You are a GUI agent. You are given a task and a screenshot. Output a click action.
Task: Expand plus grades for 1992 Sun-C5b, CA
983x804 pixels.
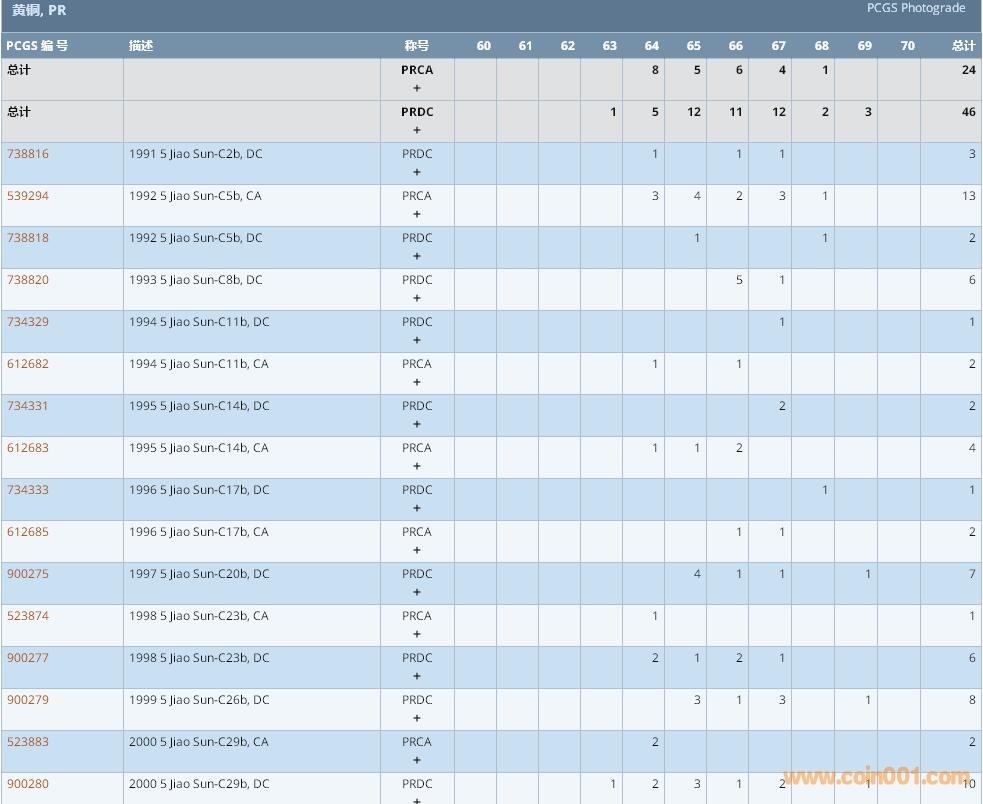coord(417,214)
